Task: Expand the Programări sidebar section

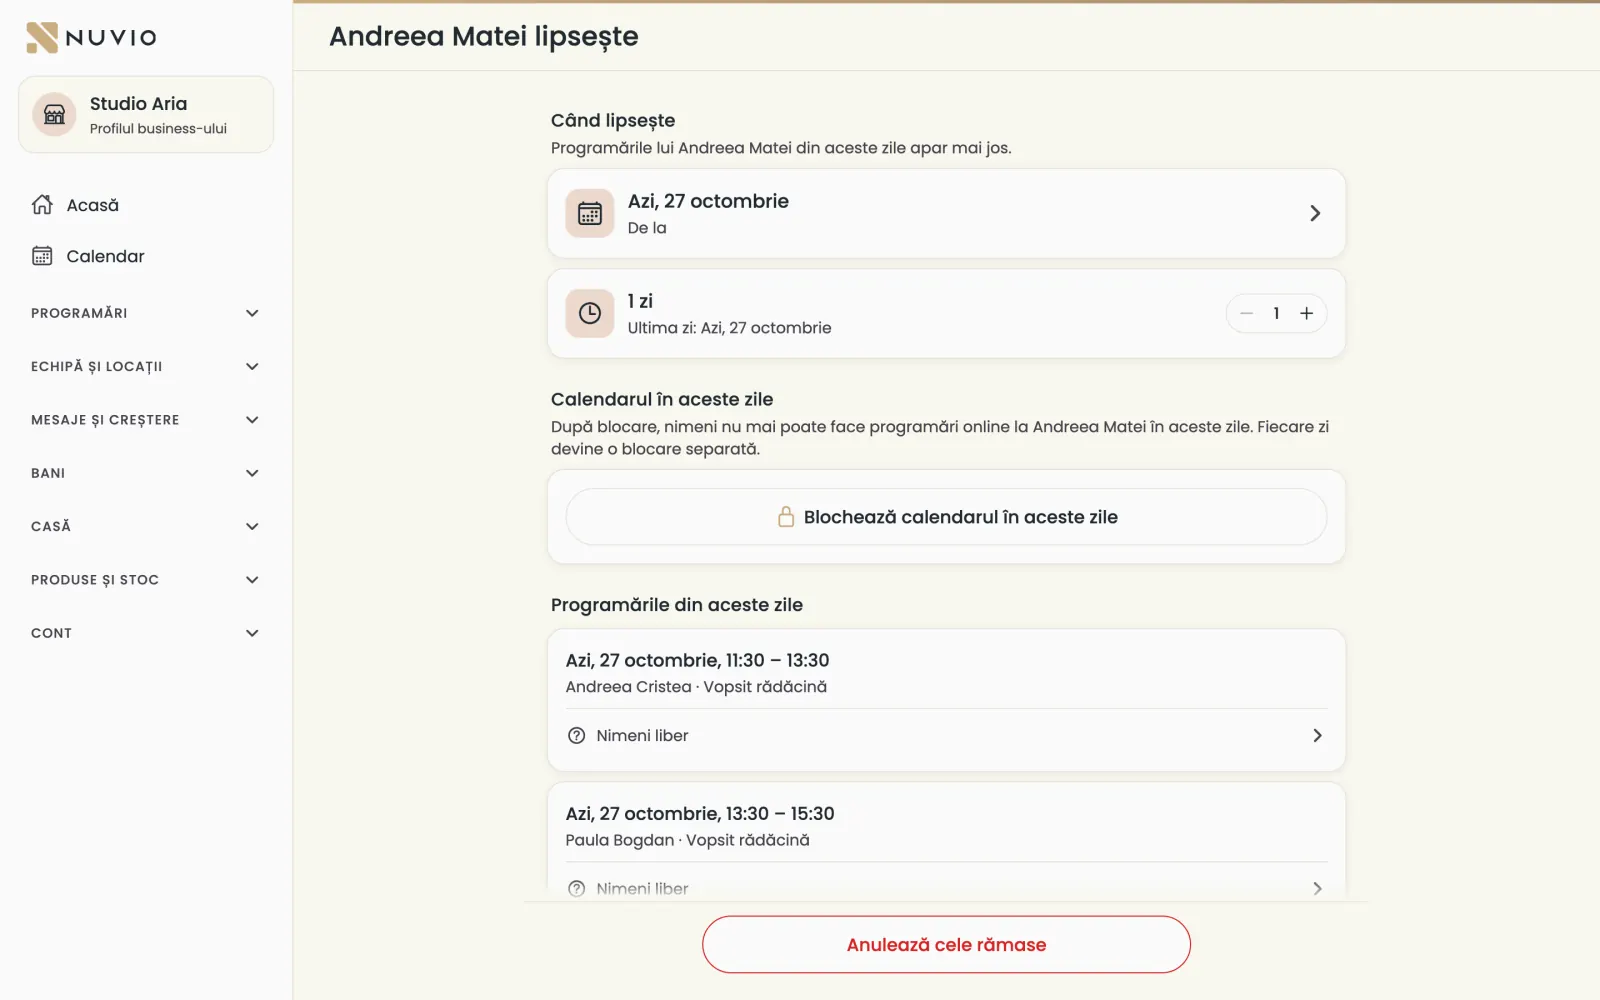Action: (146, 313)
